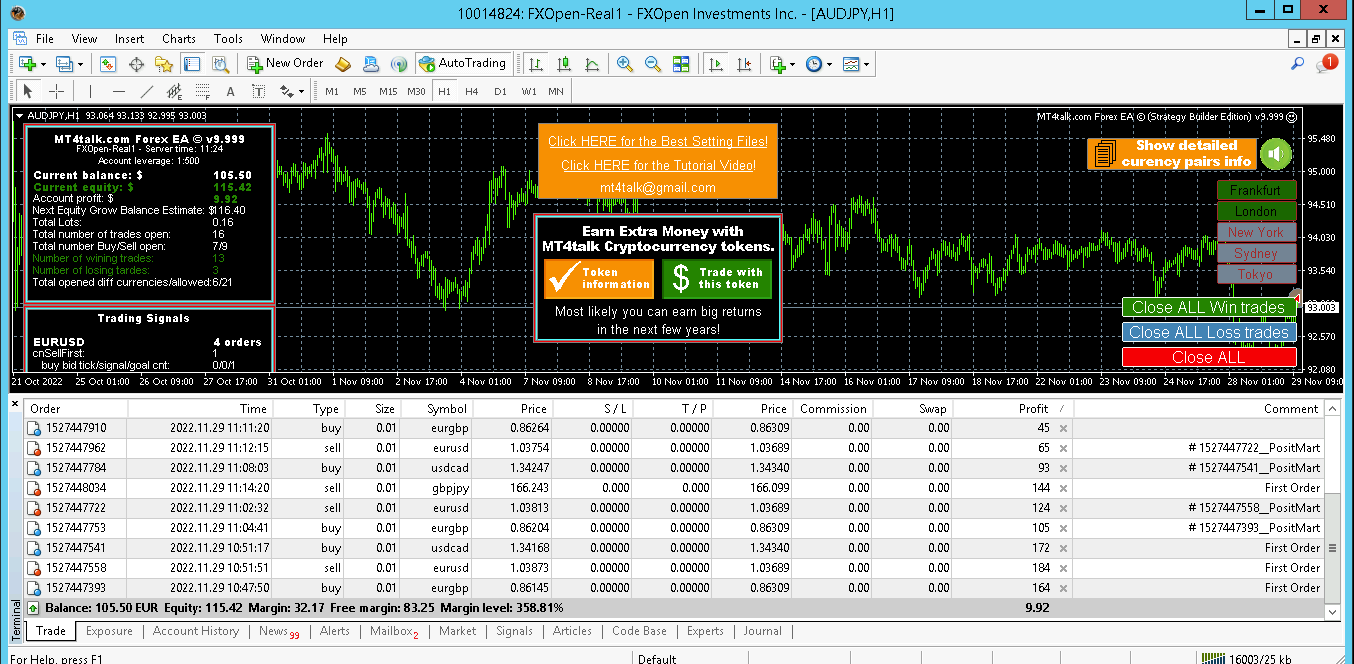Open the Strategy Tester magnifier icon
Screen dimensions: 1354x664
pyautogui.click(x=220, y=64)
